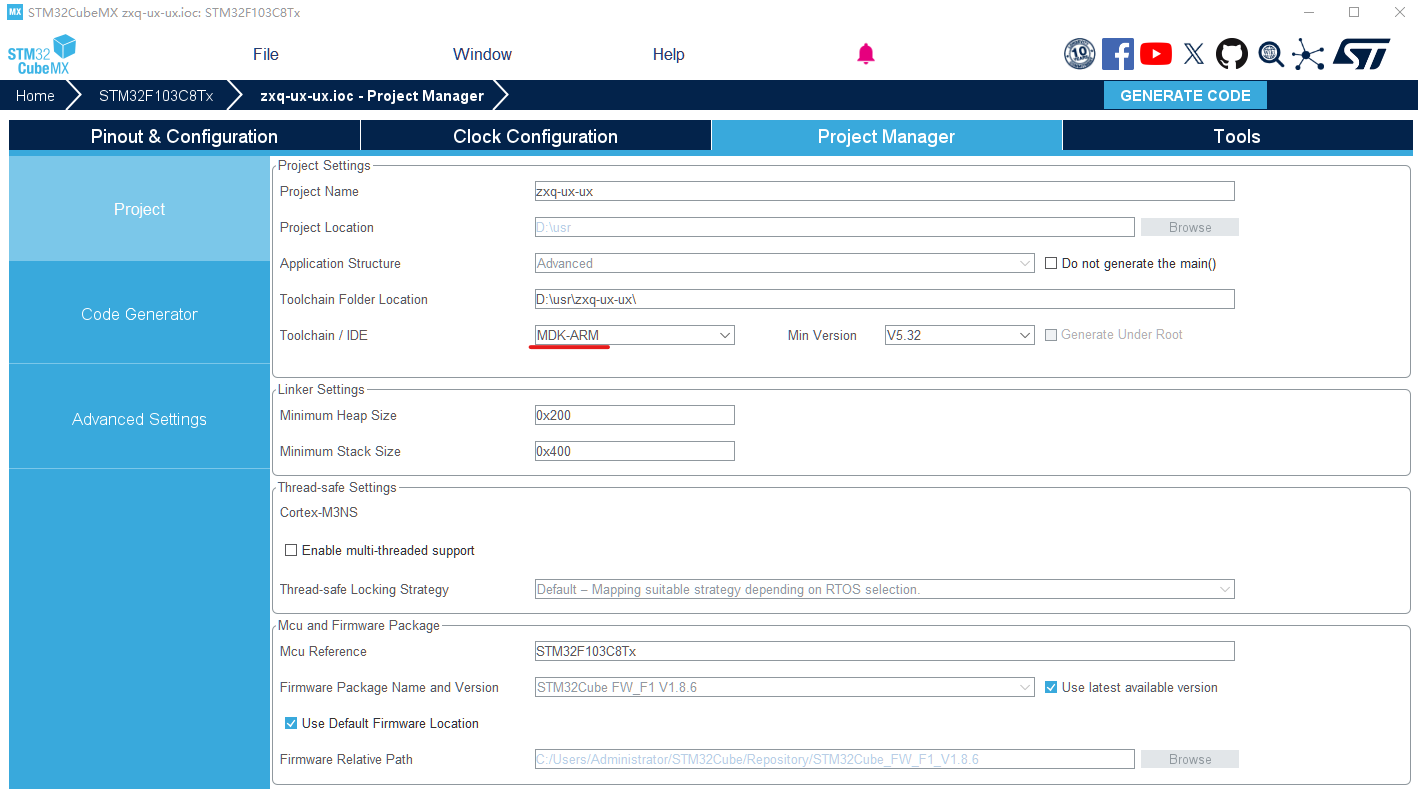Open the YouTube icon link
The width and height of the screenshot is (1418, 798).
click(x=1156, y=54)
